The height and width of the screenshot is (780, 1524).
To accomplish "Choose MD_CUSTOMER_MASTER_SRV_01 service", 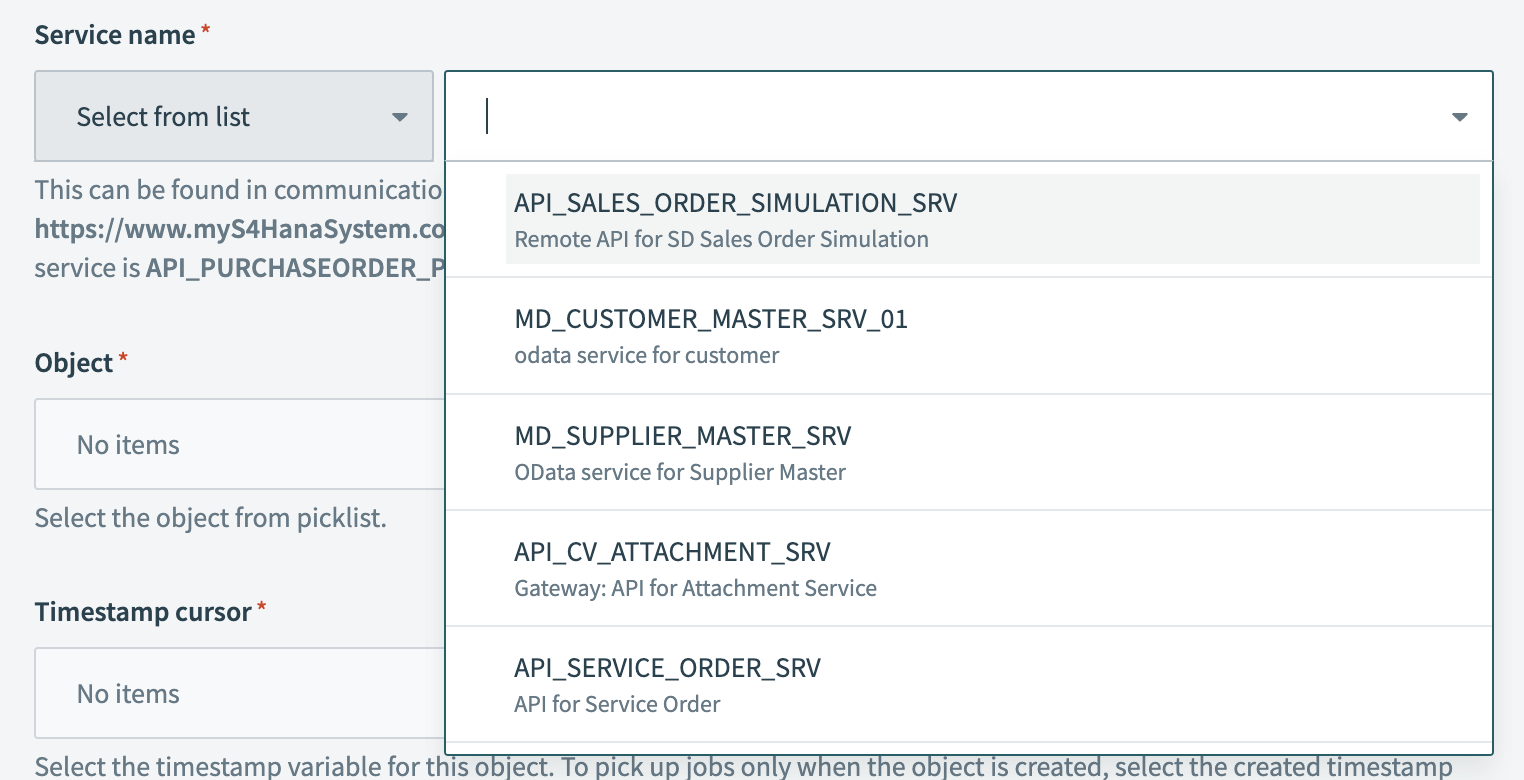I will [x=710, y=319].
